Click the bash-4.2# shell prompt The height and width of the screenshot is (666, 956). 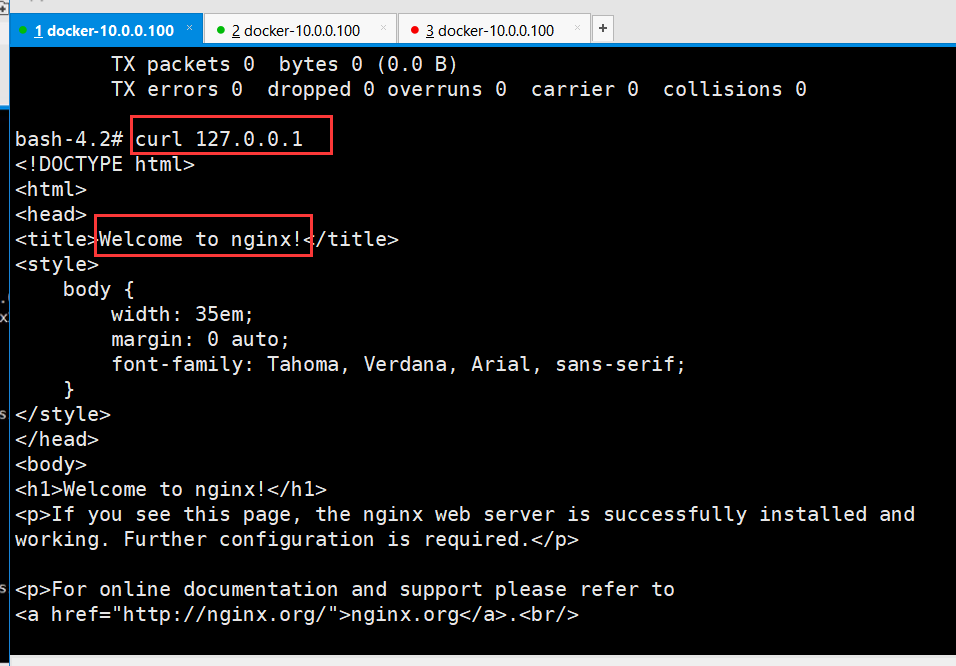pos(68,139)
